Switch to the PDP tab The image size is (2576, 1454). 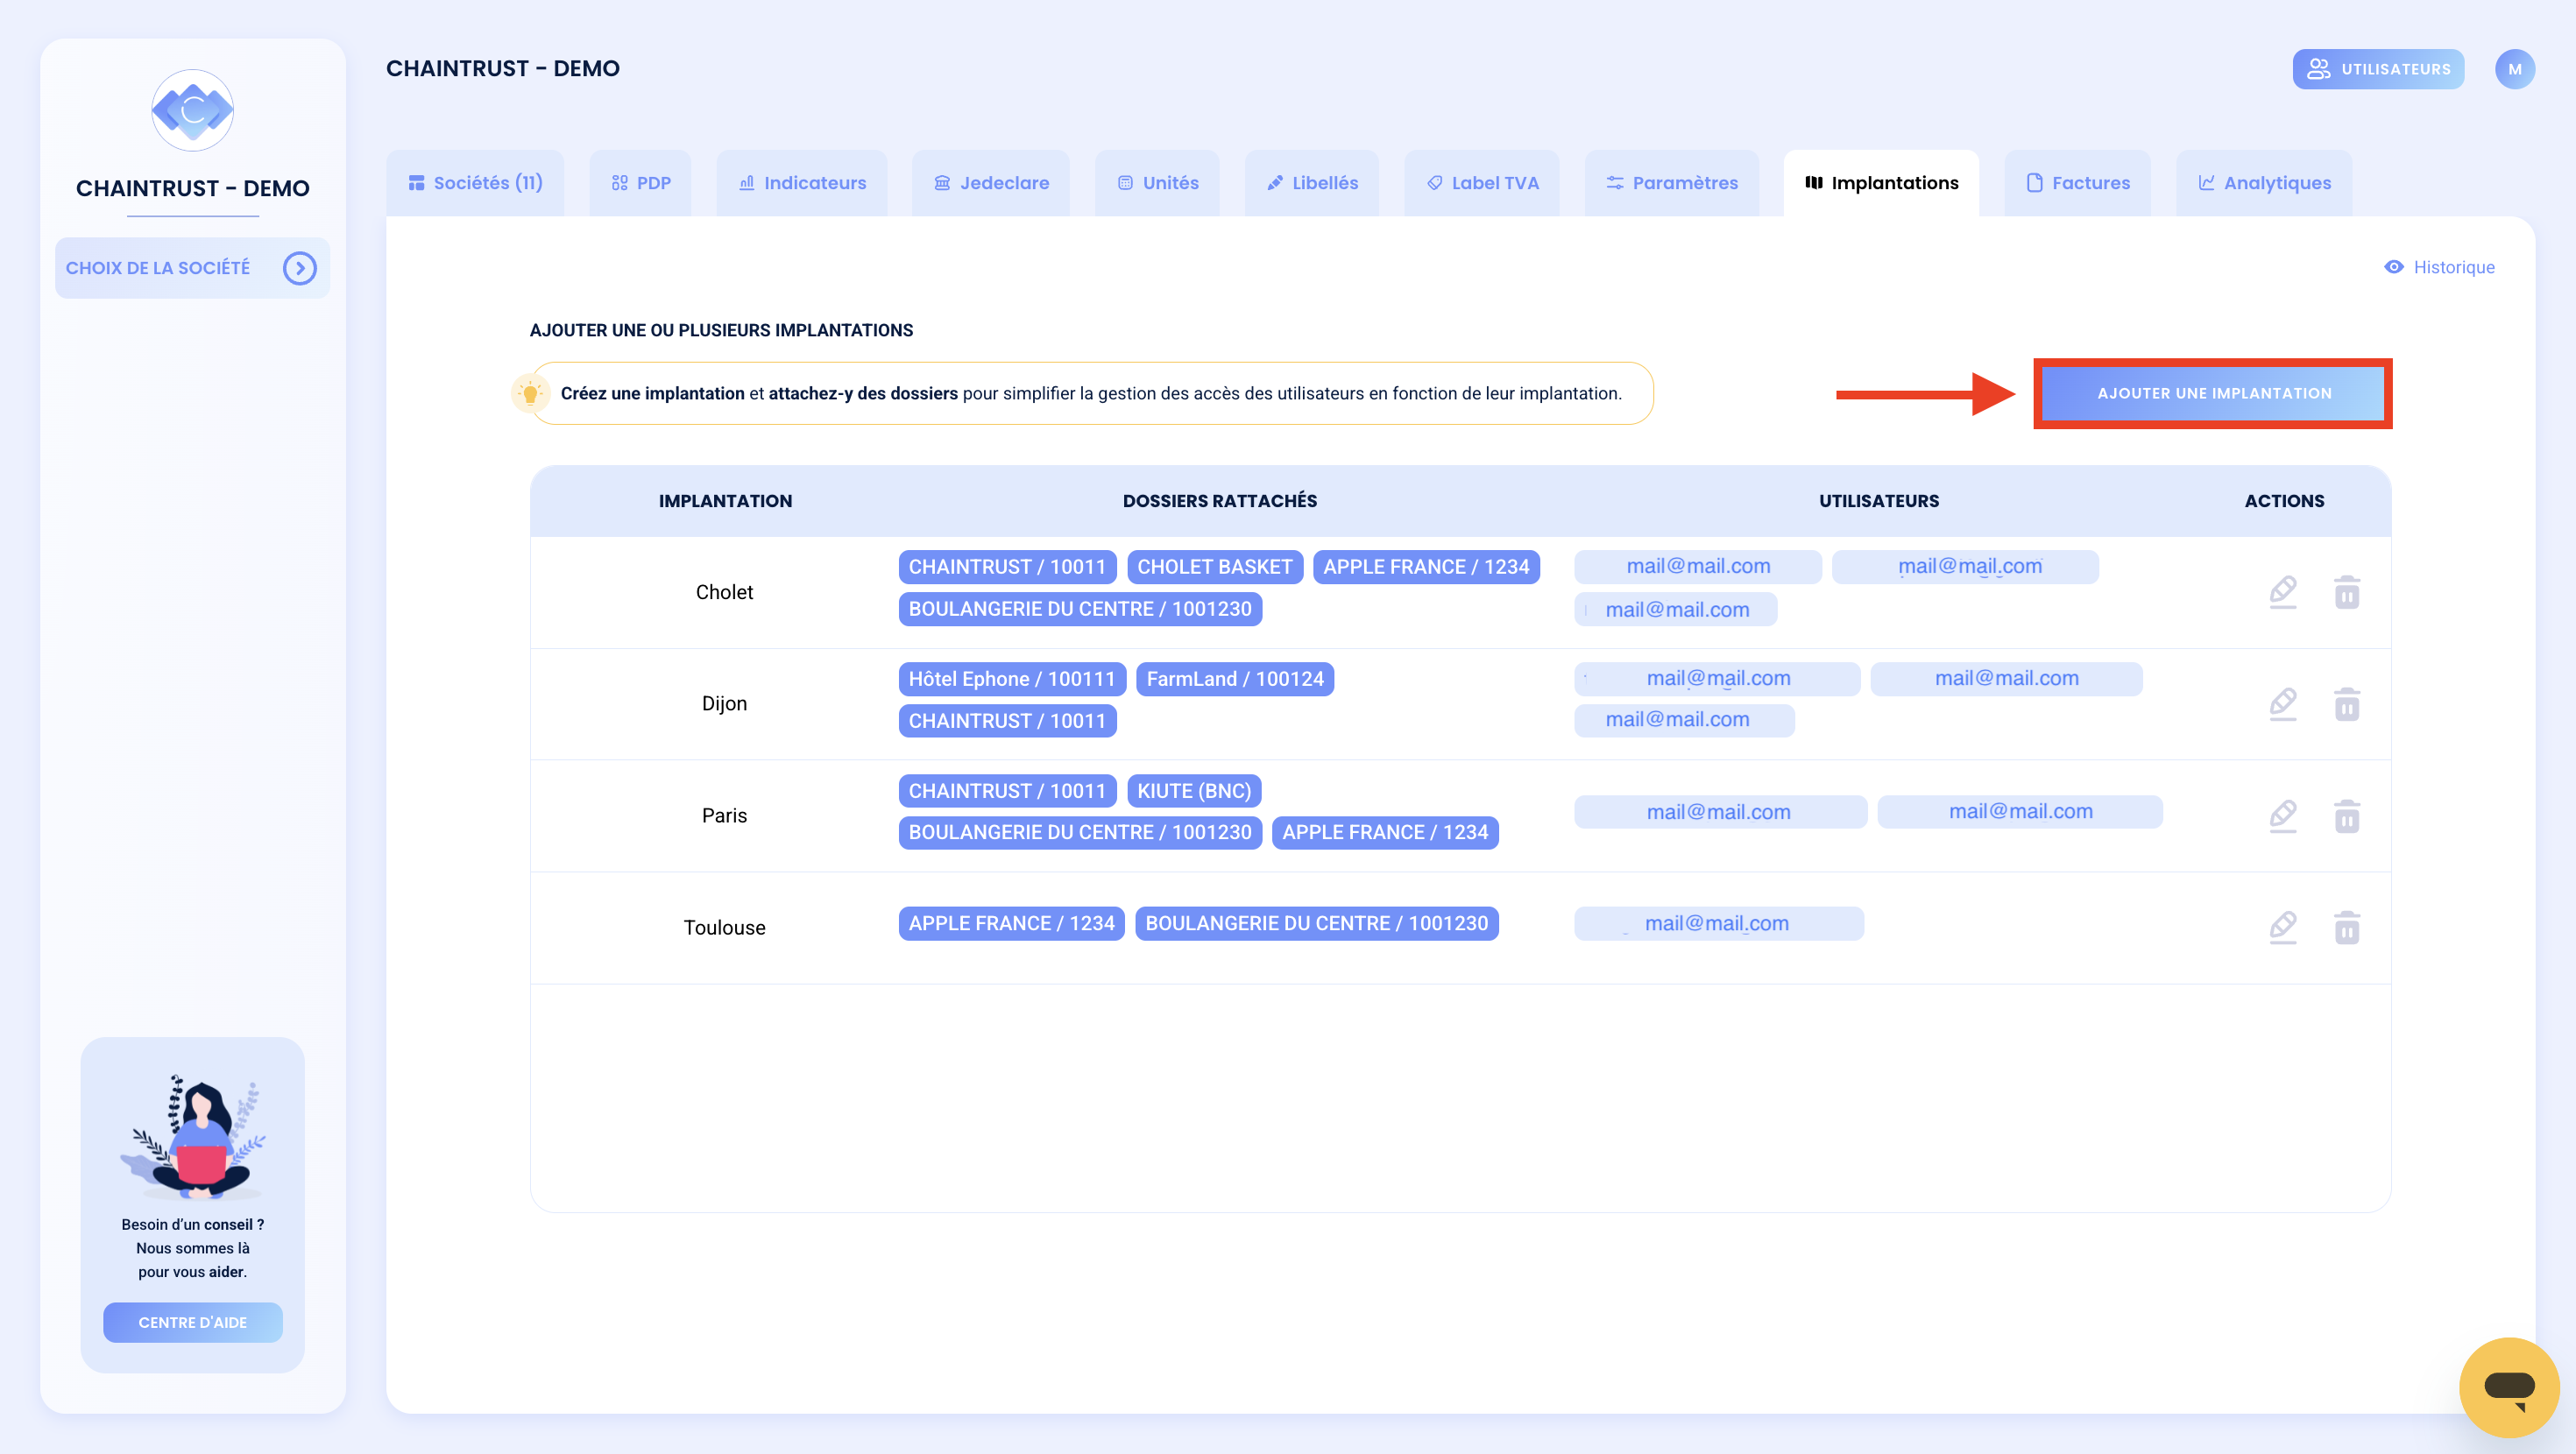point(640,183)
